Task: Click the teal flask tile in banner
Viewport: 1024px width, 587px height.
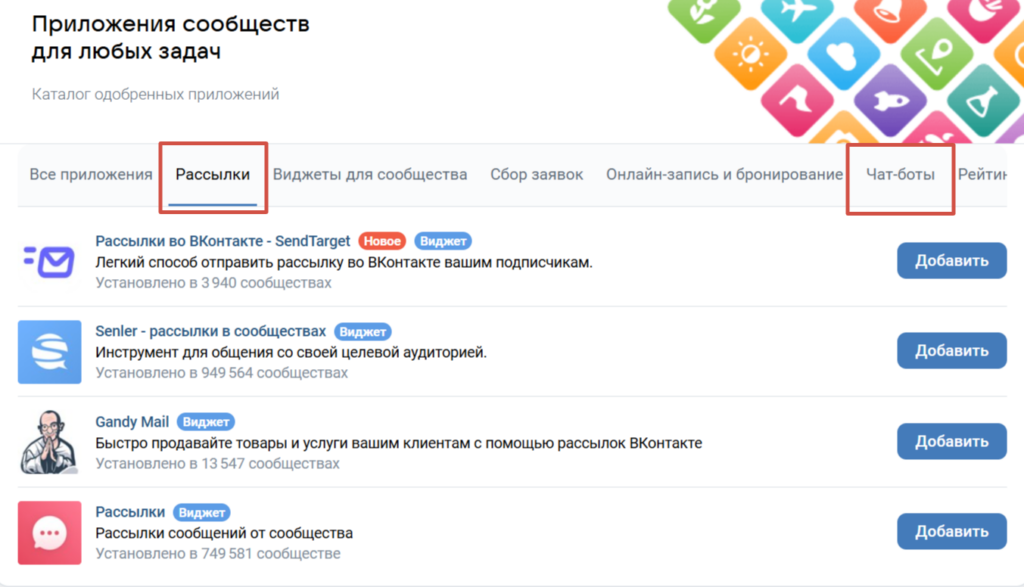Action: click(x=983, y=101)
